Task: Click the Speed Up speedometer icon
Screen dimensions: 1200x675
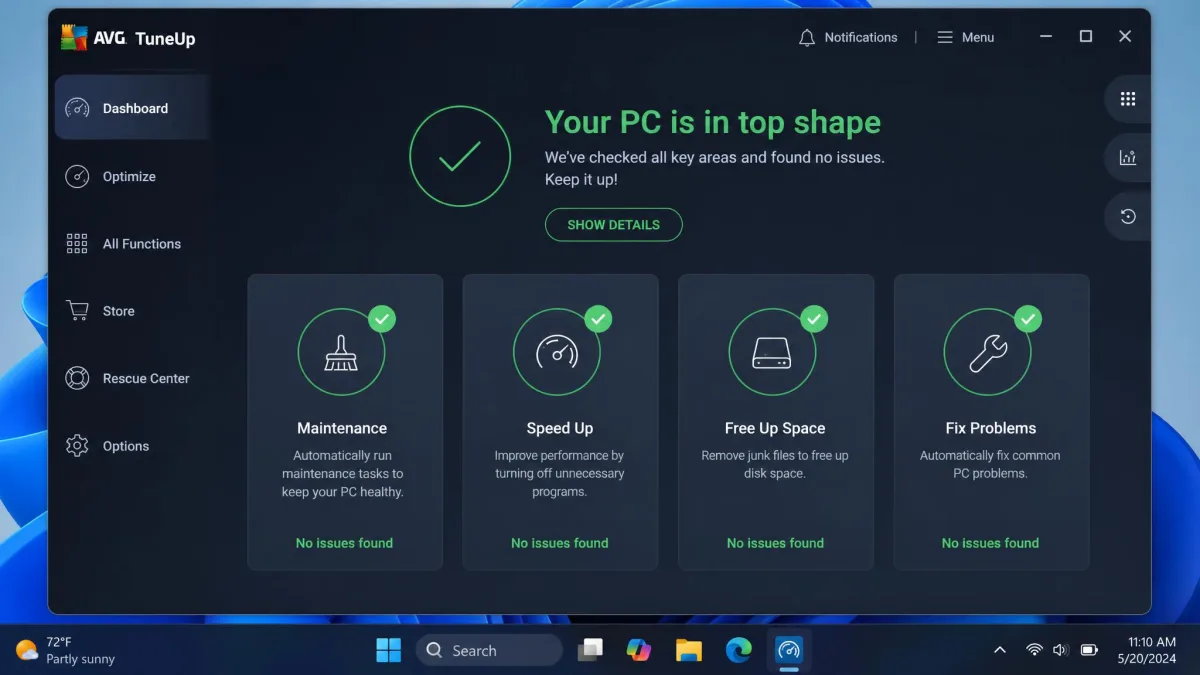Action: pos(557,352)
